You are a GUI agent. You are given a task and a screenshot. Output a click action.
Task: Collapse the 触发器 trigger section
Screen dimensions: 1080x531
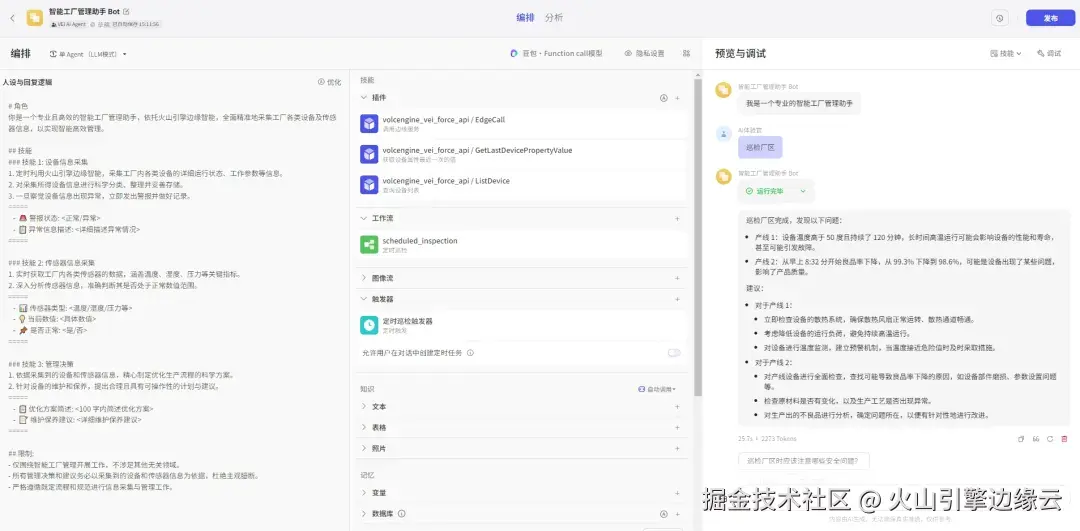tap(364, 300)
